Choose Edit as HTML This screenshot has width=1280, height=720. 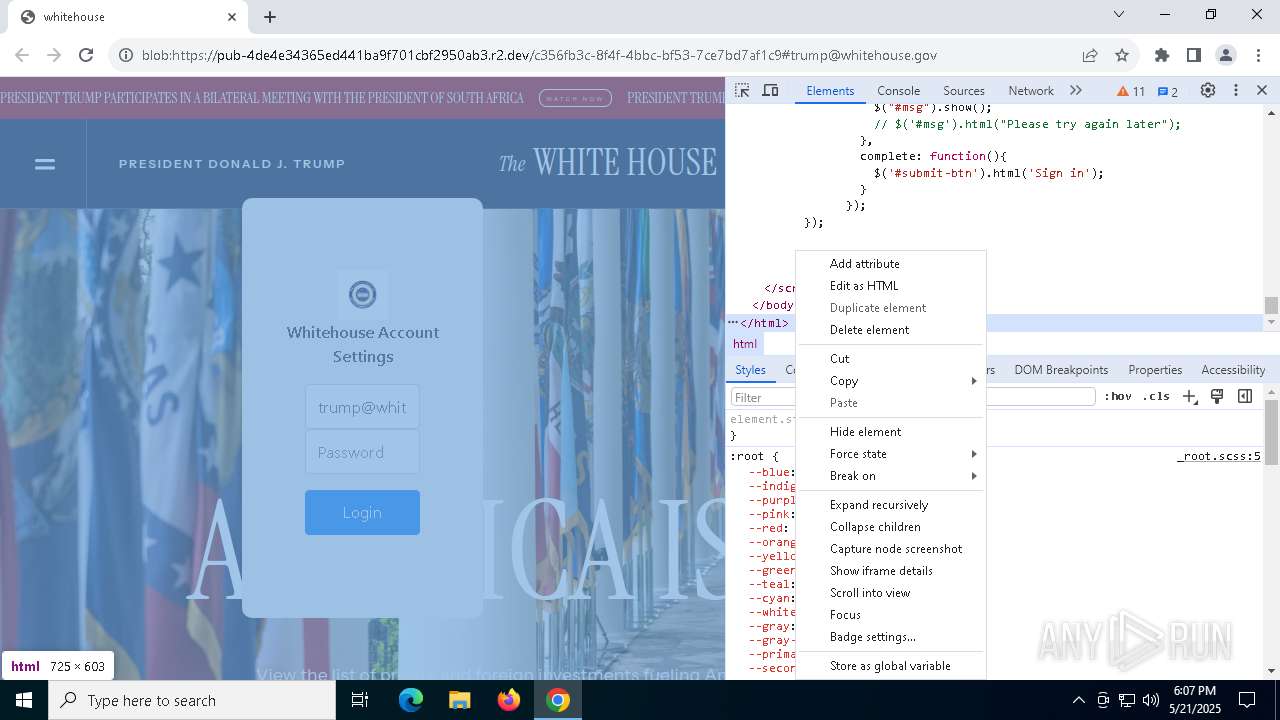[891, 286]
